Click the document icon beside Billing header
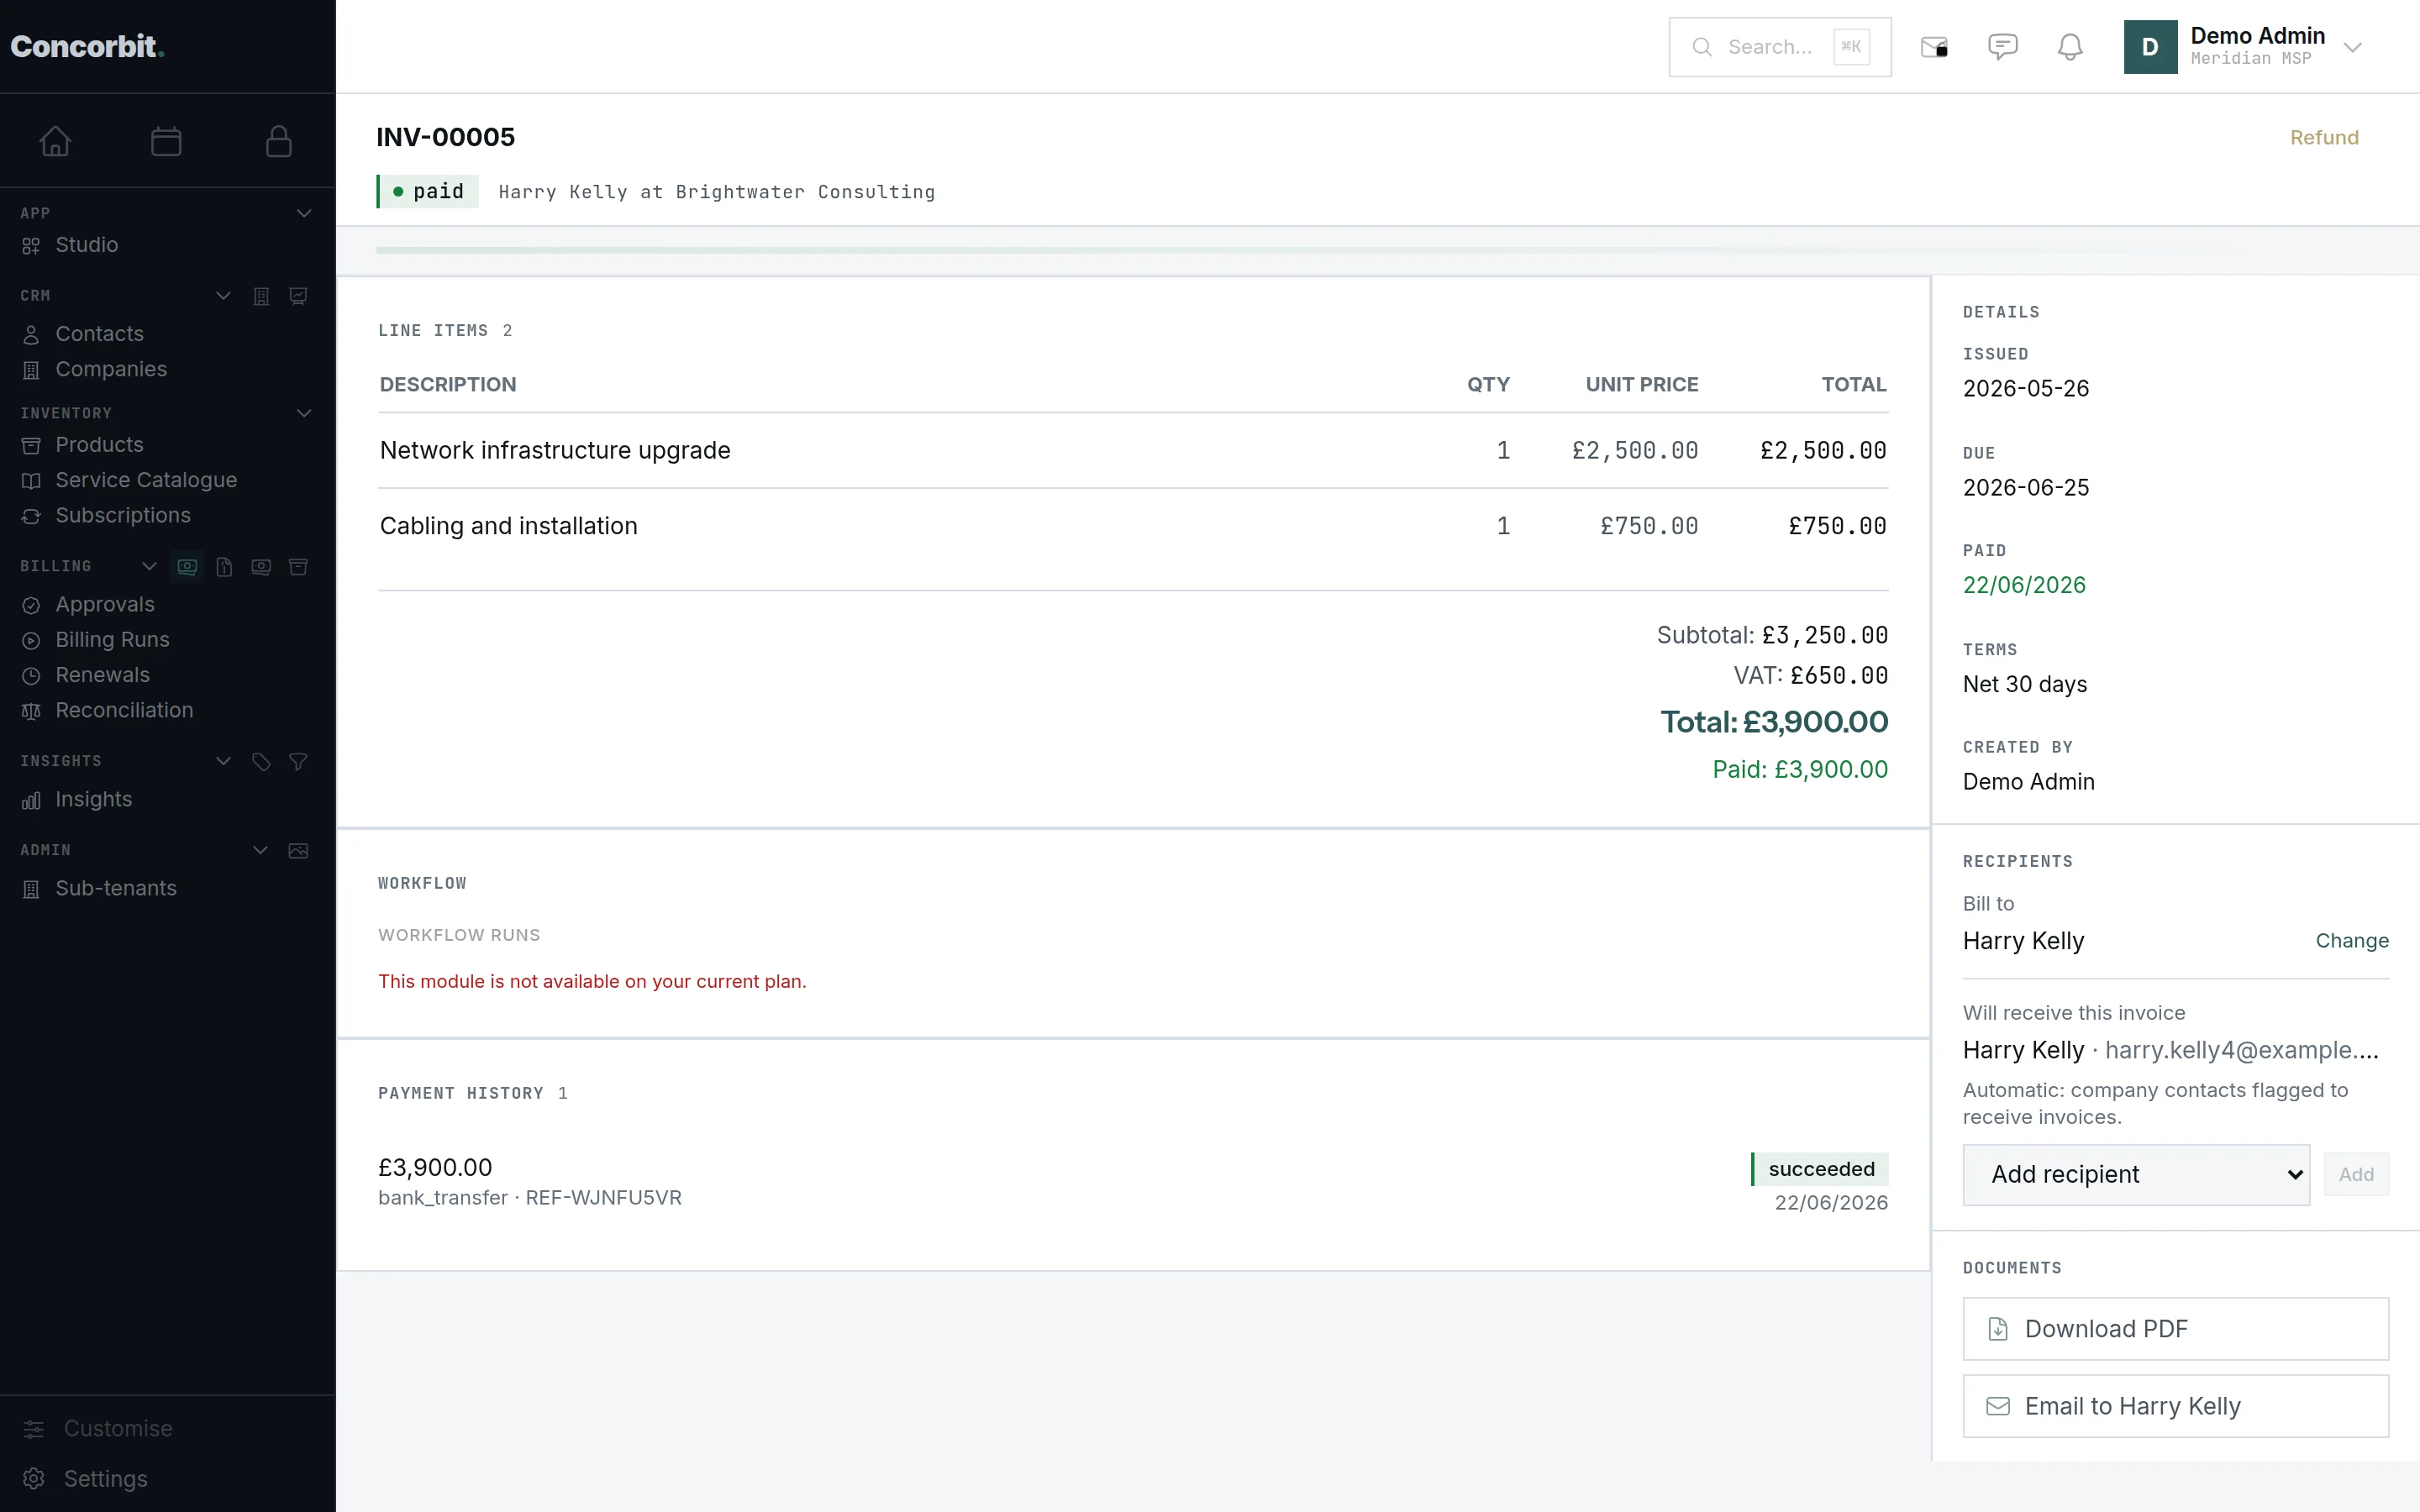Image resolution: width=2420 pixels, height=1512 pixels. click(x=224, y=567)
